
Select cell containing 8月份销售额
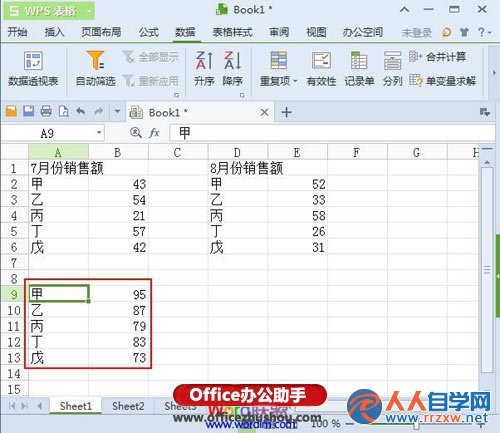click(238, 168)
